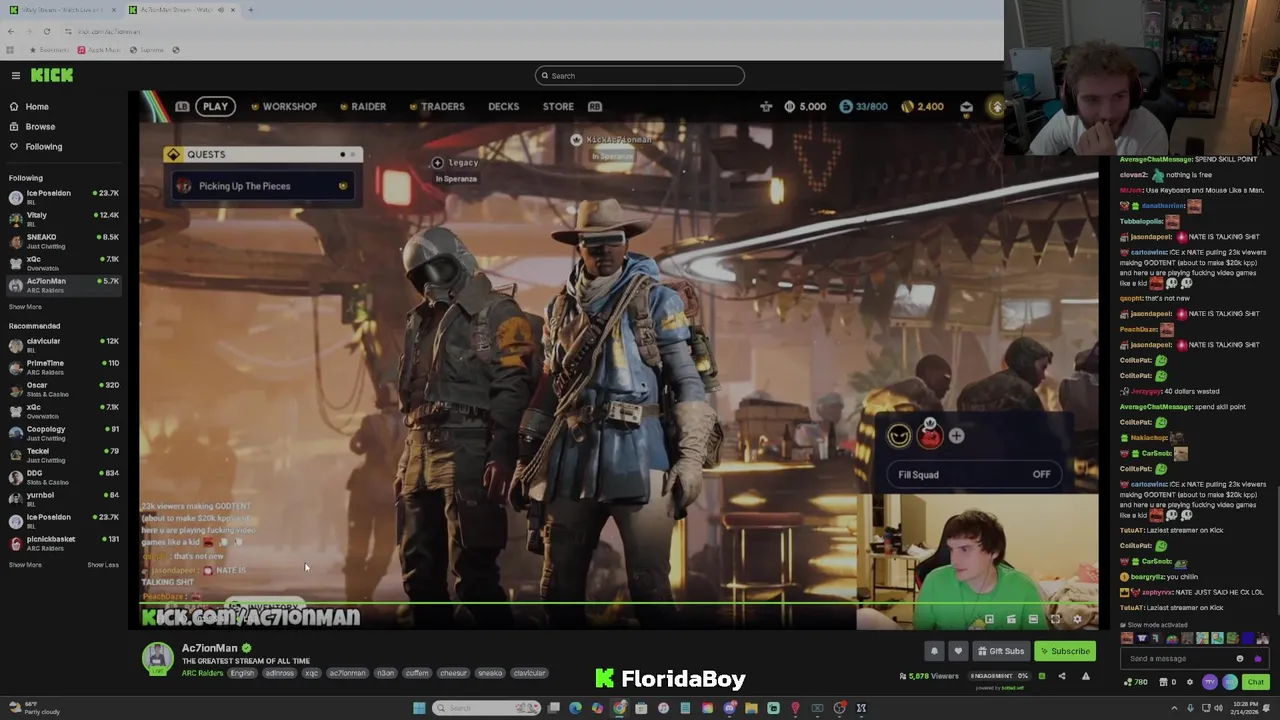Select the PLAY tab in game menu

215,106
